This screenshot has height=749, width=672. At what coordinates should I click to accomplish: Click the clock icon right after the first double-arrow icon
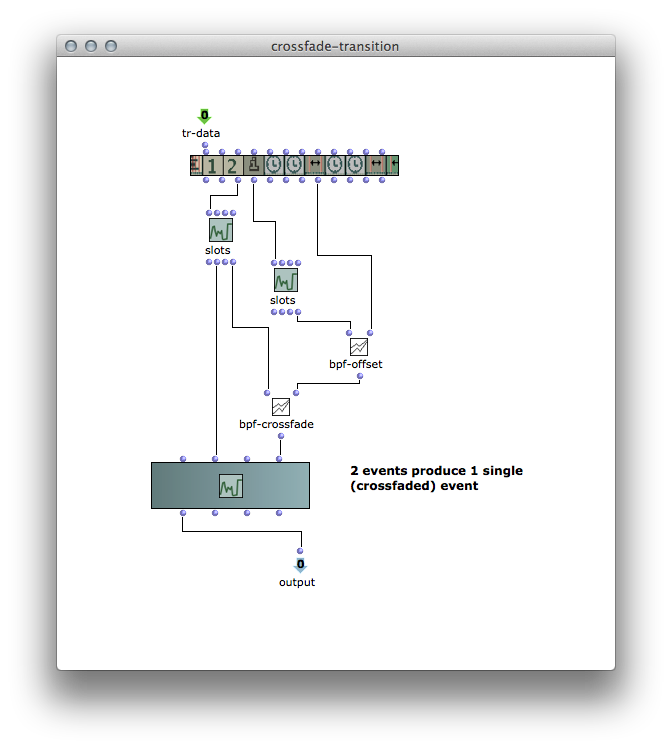pyautogui.click(x=335, y=165)
